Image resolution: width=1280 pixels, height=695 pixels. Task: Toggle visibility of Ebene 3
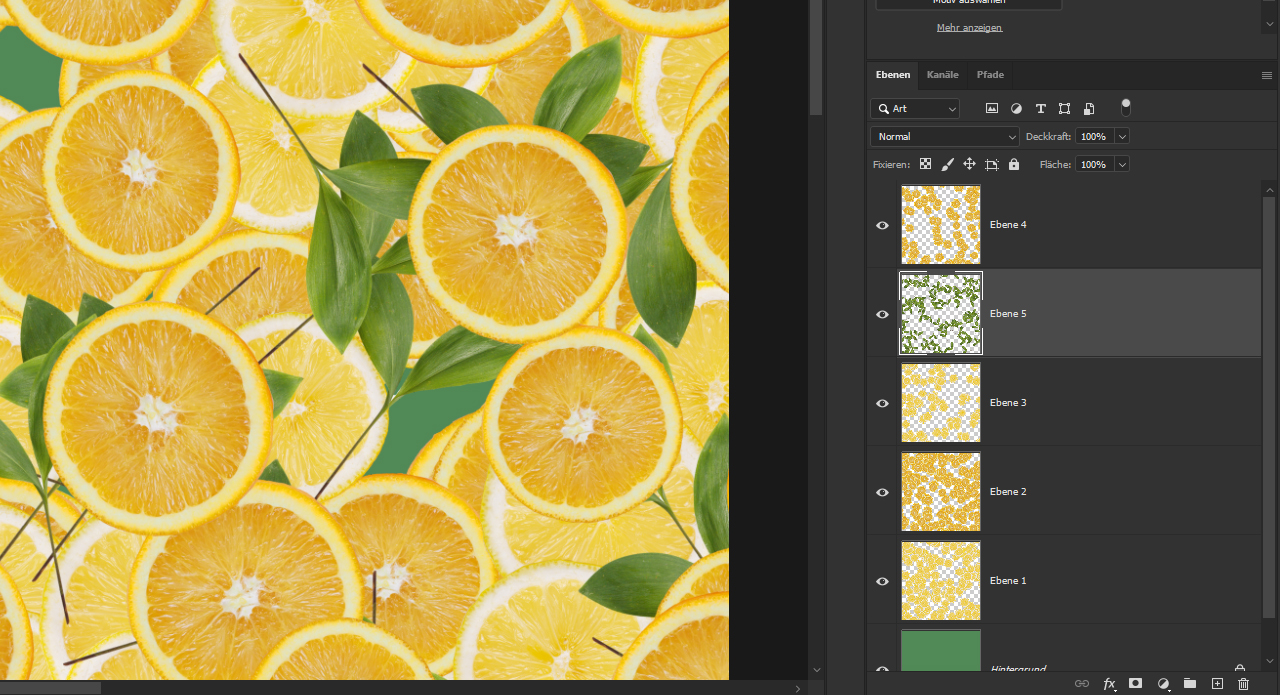coord(883,403)
